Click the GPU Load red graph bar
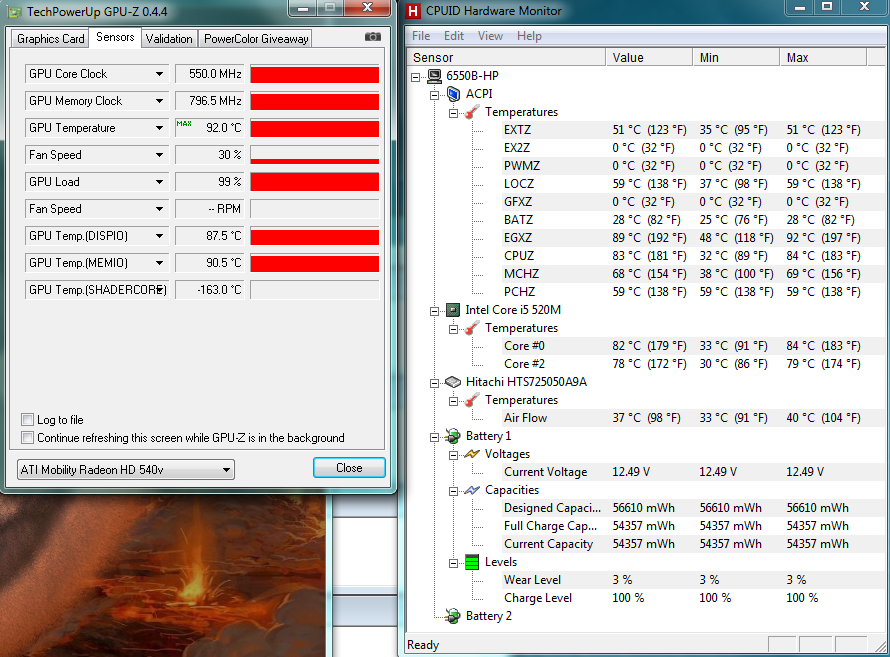This screenshot has height=657, width=890. pyautogui.click(x=314, y=182)
